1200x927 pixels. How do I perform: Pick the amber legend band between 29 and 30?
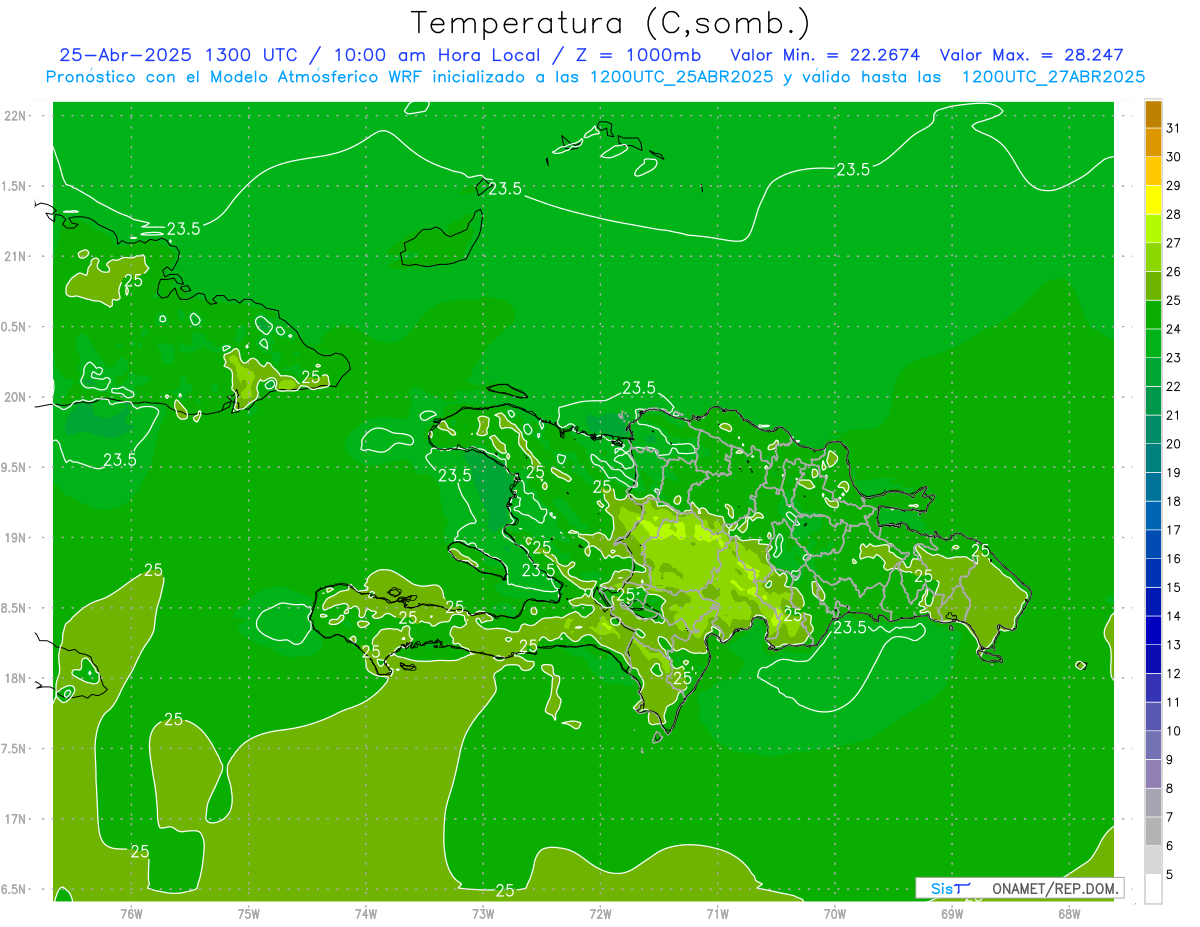1153,171
